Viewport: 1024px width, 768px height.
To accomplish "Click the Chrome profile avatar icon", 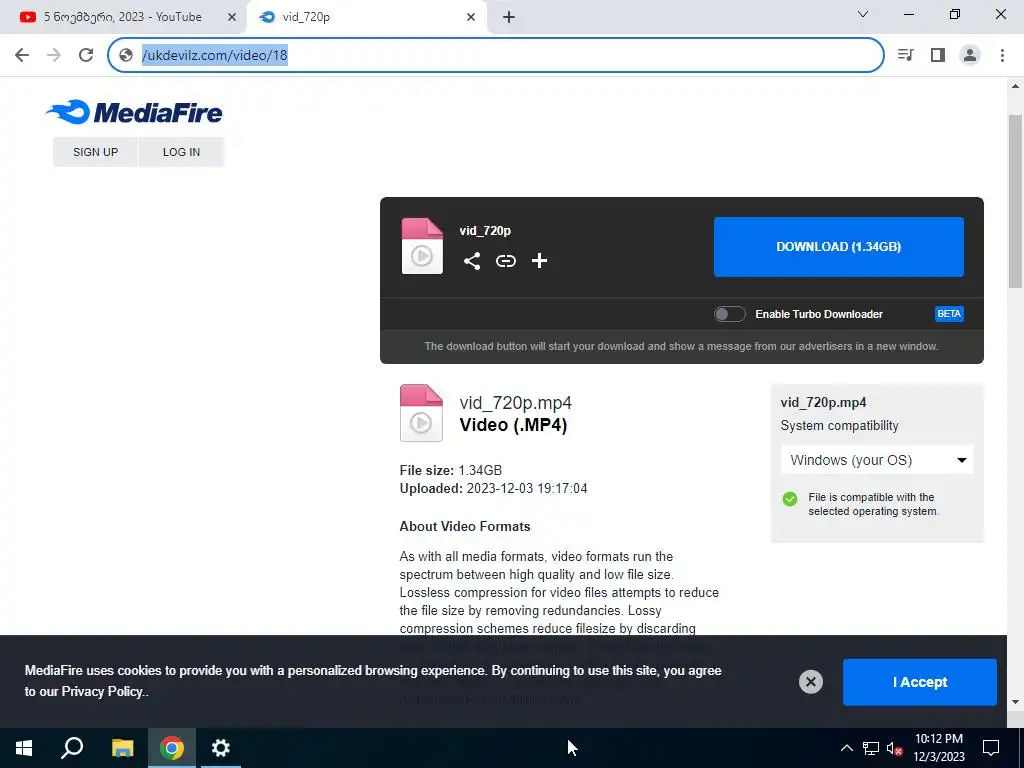I will click(970, 55).
